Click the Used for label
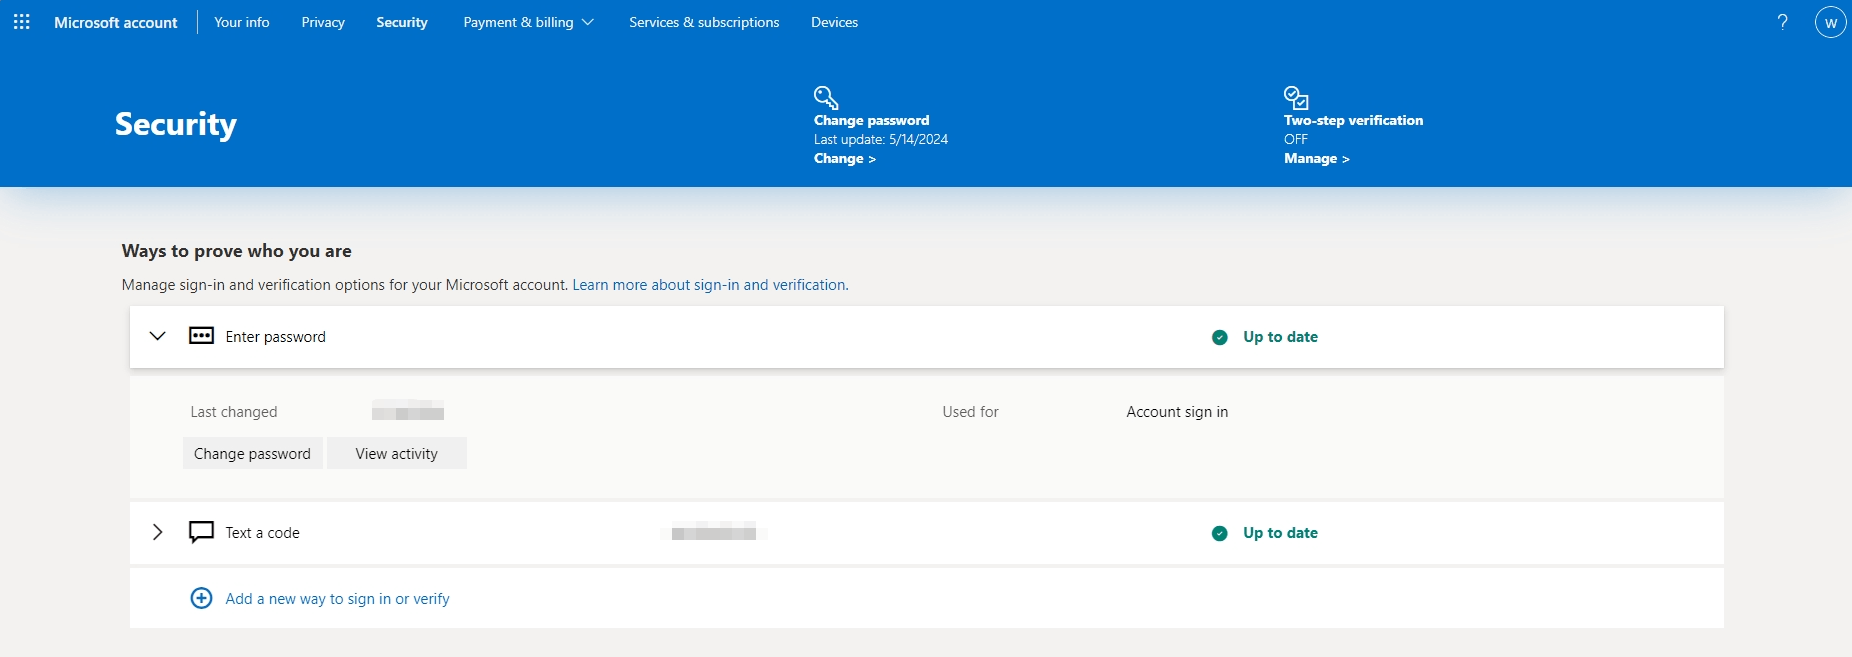Image resolution: width=1852 pixels, height=657 pixels. 970,412
